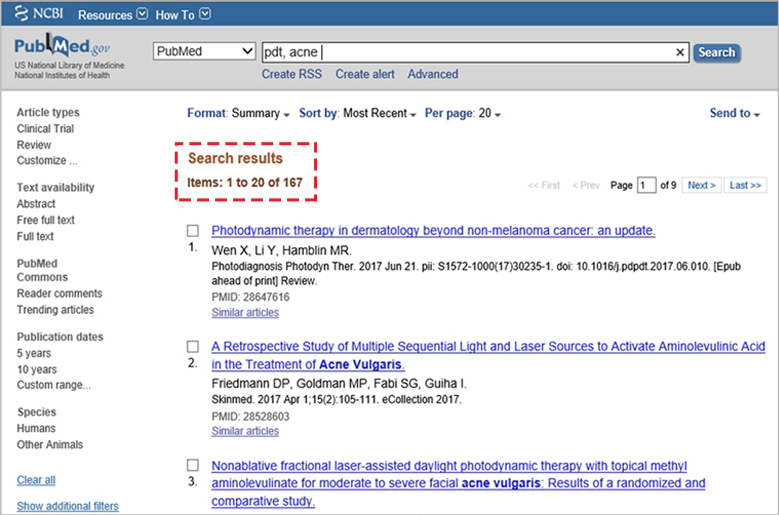Image resolution: width=779 pixels, height=515 pixels.
Task: Click authors Wen X, Li Y, Hamblin MR
Action: click(282, 250)
